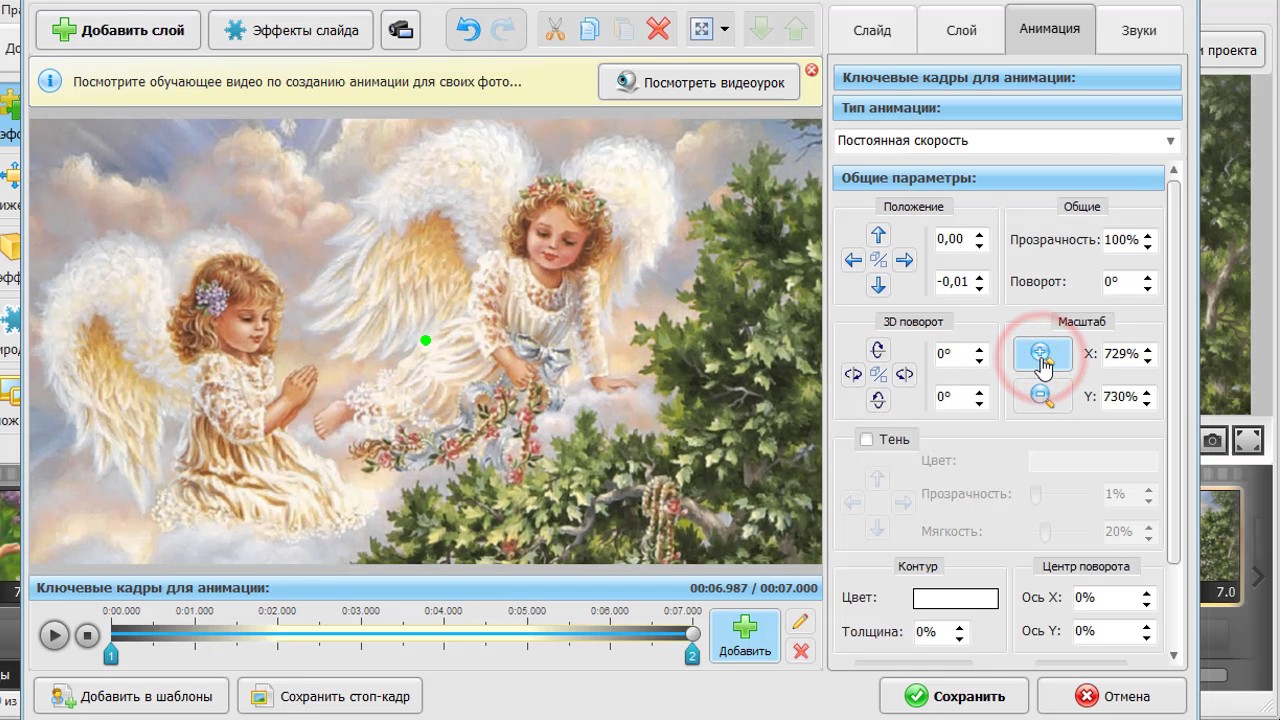Rotate 3D right icon
This screenshot has width=1280, height=720.
click(904, 375)
